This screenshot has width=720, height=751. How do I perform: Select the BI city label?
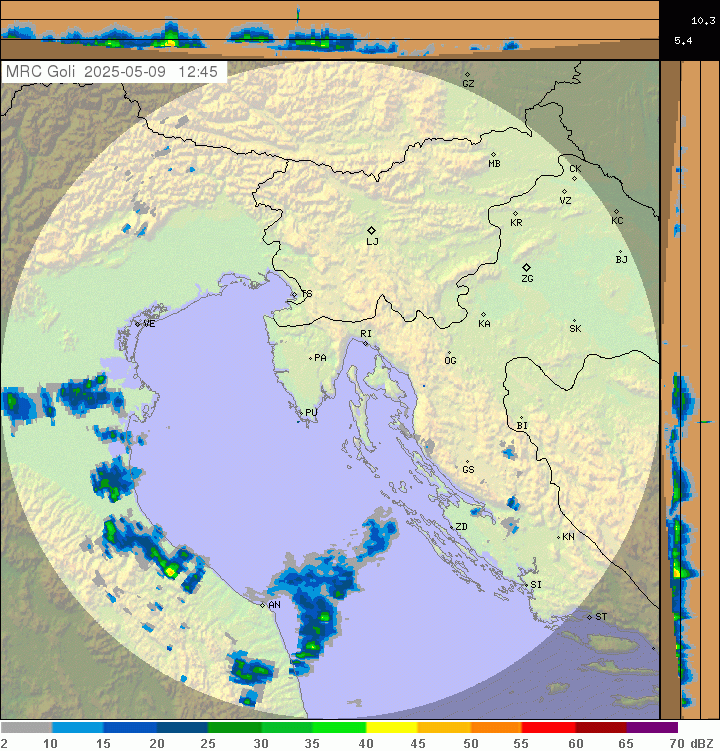(522, 426)
